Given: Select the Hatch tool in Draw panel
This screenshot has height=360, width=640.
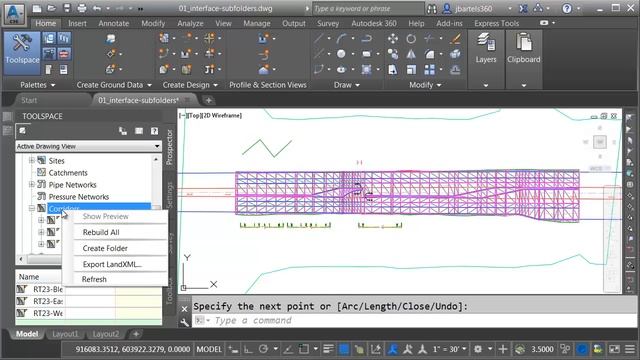Looking at the screenshot, I should point(366,70).
